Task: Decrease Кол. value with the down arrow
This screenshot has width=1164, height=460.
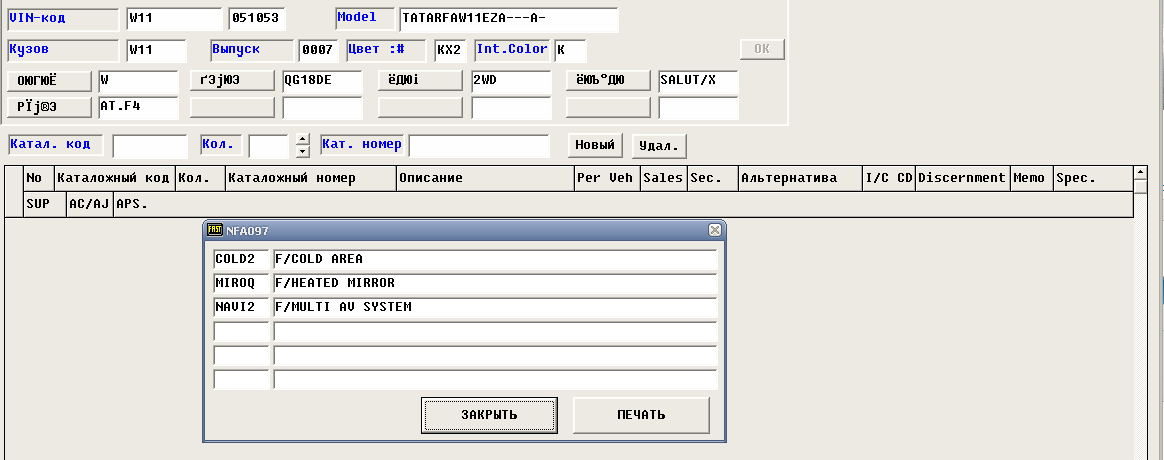Action: (x=303, y=152)
